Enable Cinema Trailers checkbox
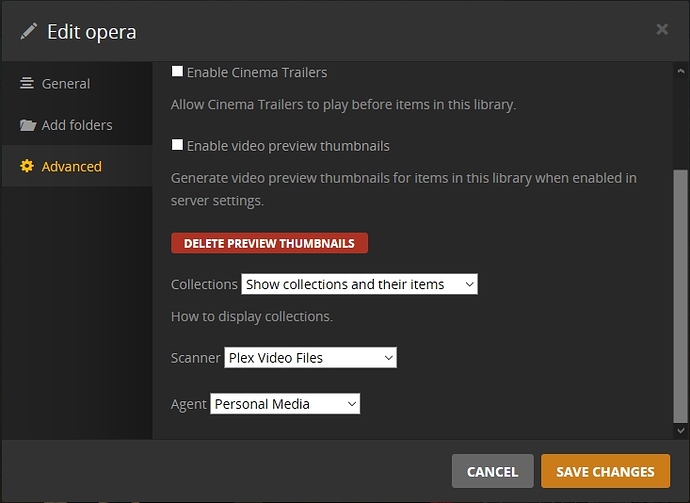Image resolution: width=690 pixels, height=503 pixels. tap(177, 71)
